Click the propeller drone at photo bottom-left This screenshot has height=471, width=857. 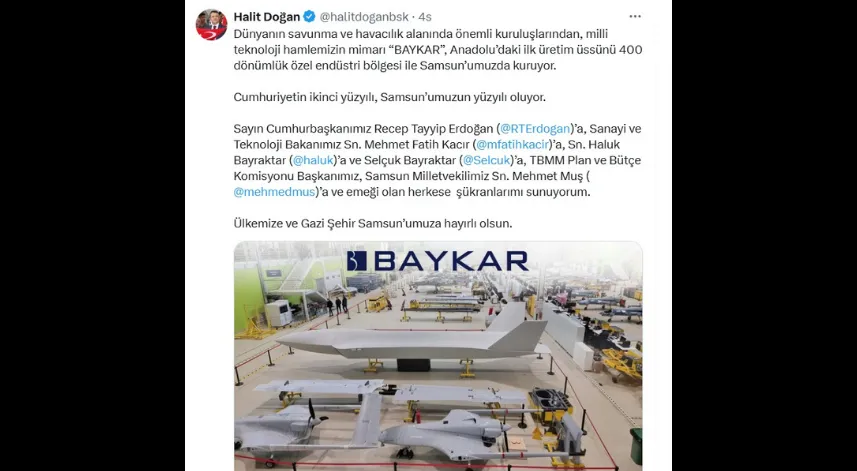tap(280, 423)
